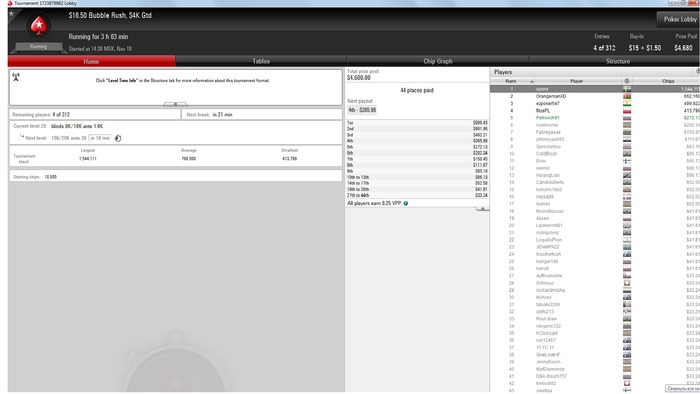Click the flag icon for rockandmicha
This screenshot has width=700, height=394.
tap(627, 290)
